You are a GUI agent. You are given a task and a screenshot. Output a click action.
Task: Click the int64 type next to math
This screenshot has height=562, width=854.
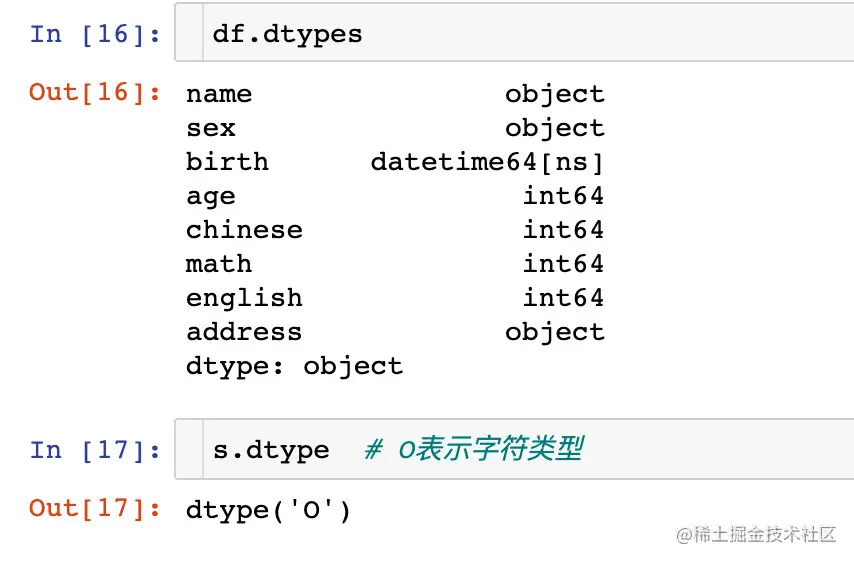pyautogui.click(x=563, y=264)
